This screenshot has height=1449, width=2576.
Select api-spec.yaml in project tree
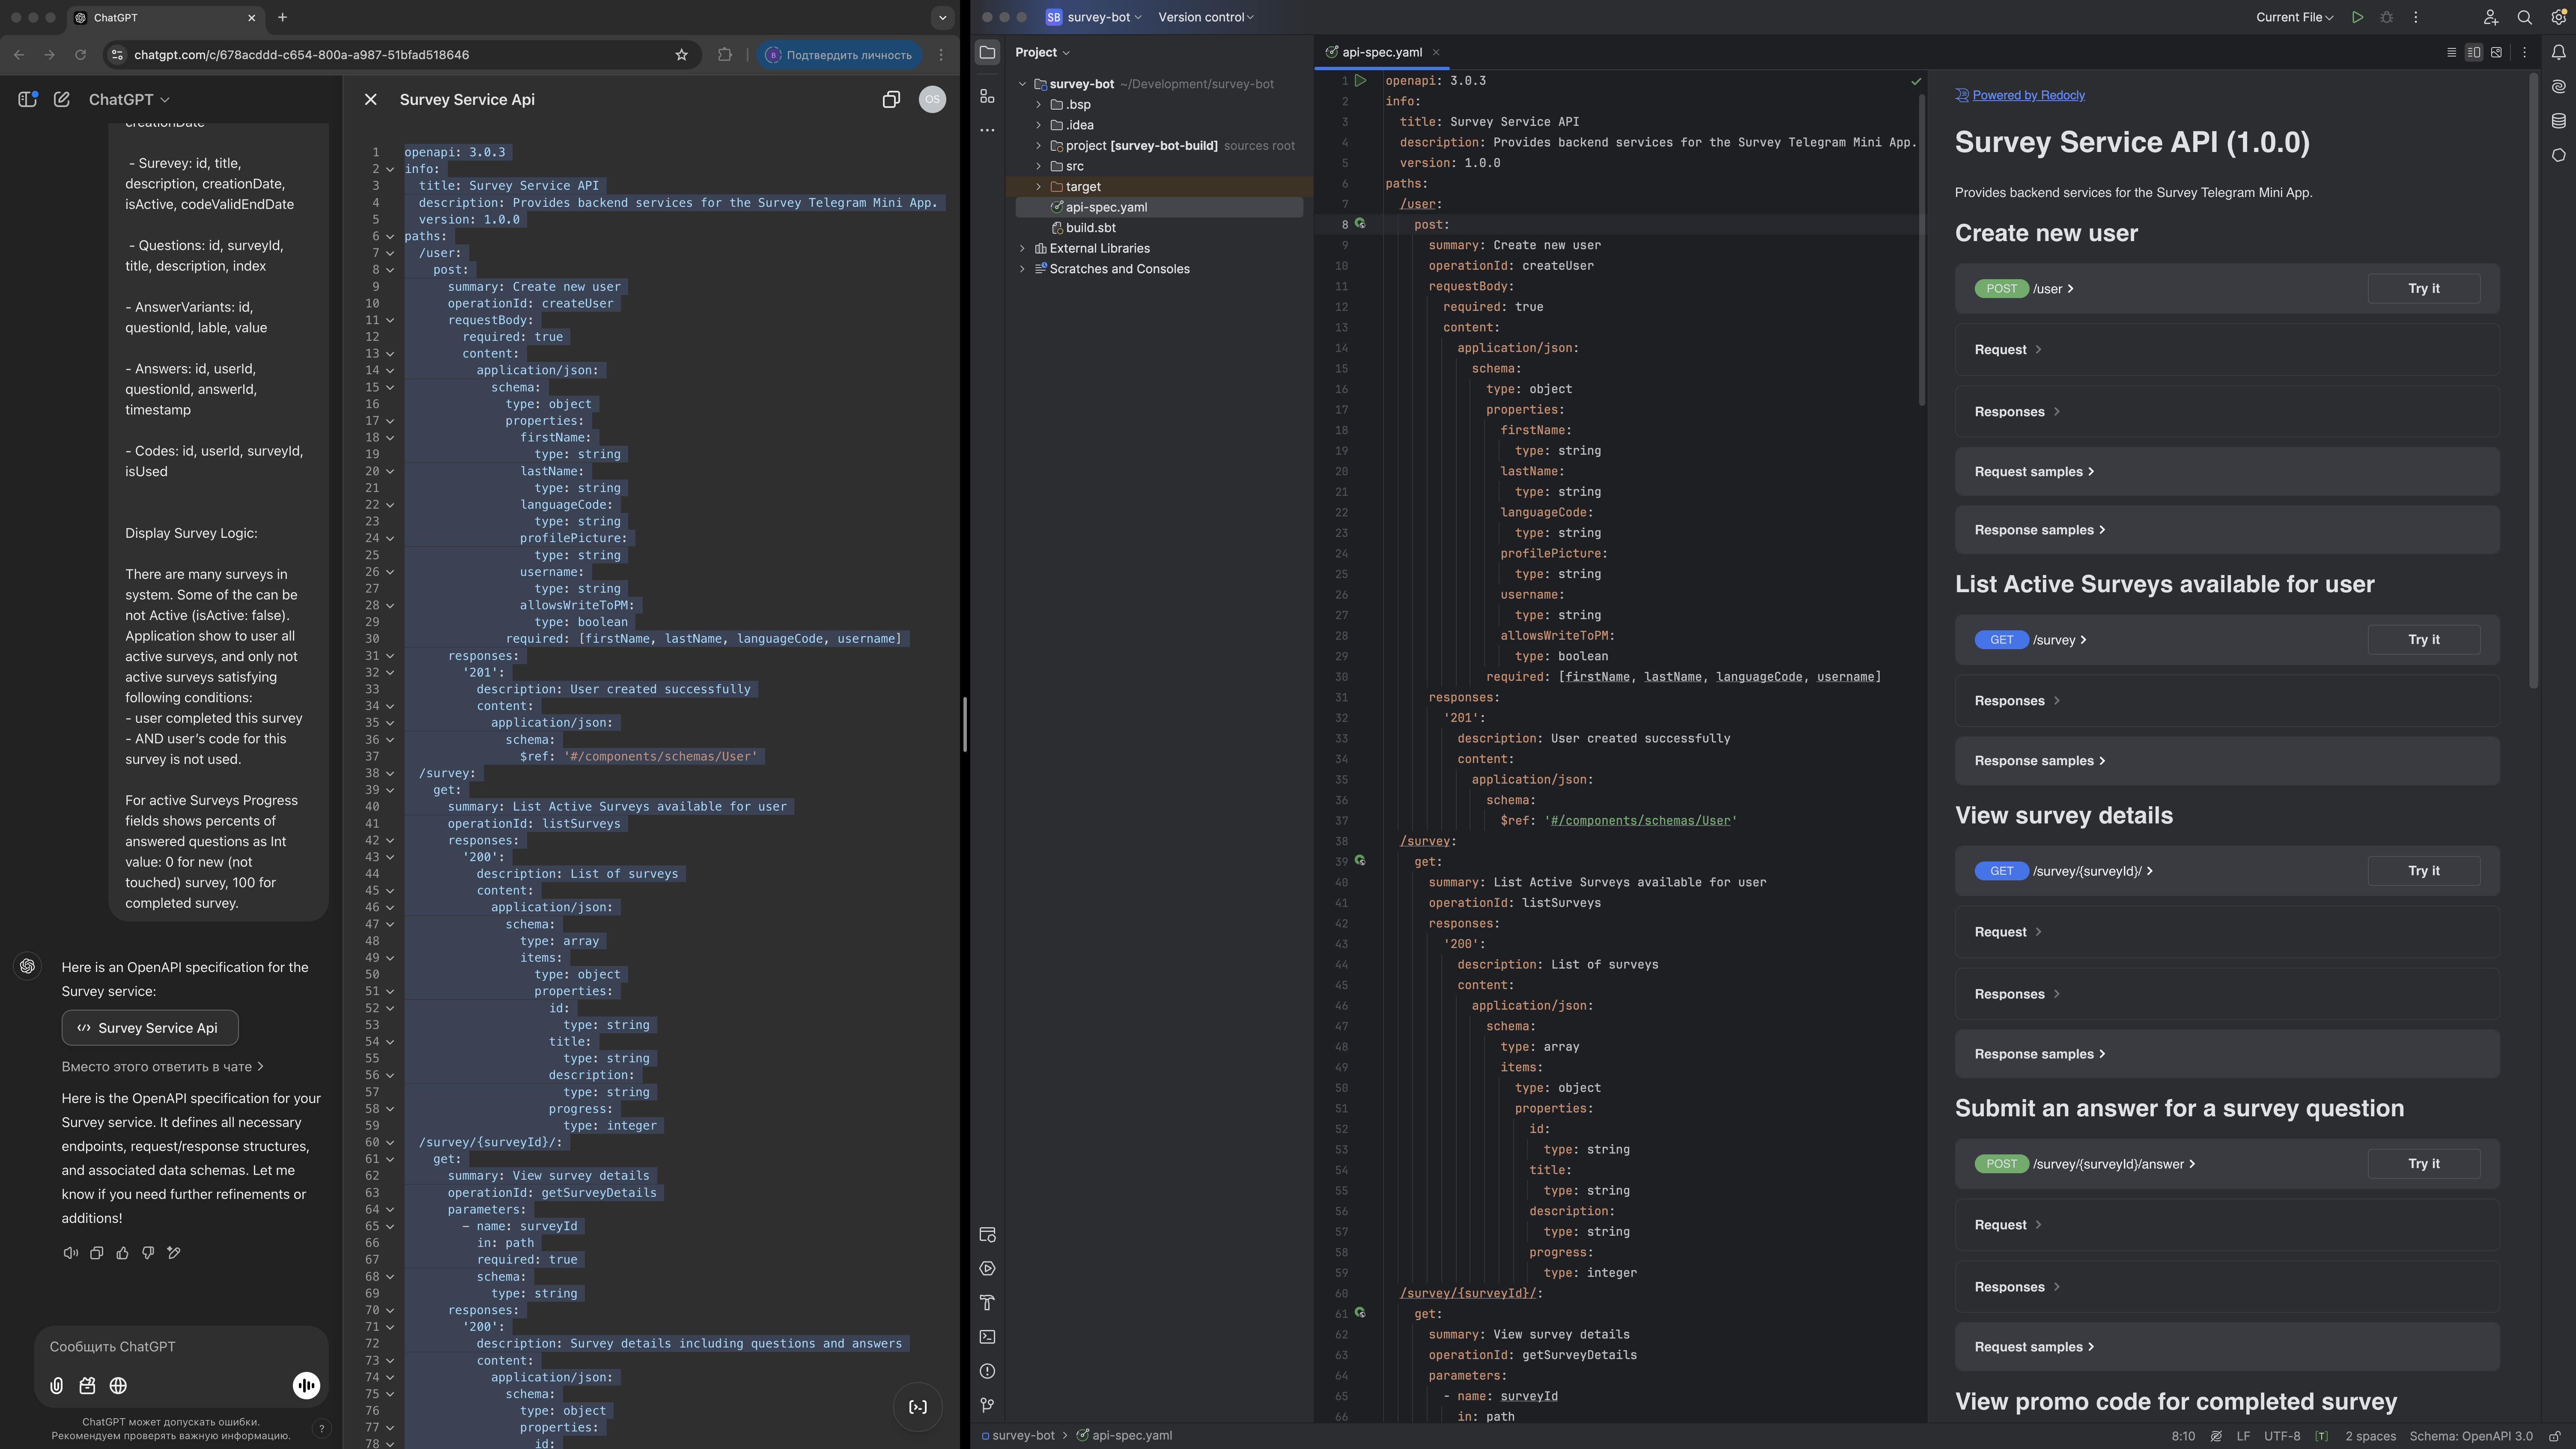click(1159, 207)
